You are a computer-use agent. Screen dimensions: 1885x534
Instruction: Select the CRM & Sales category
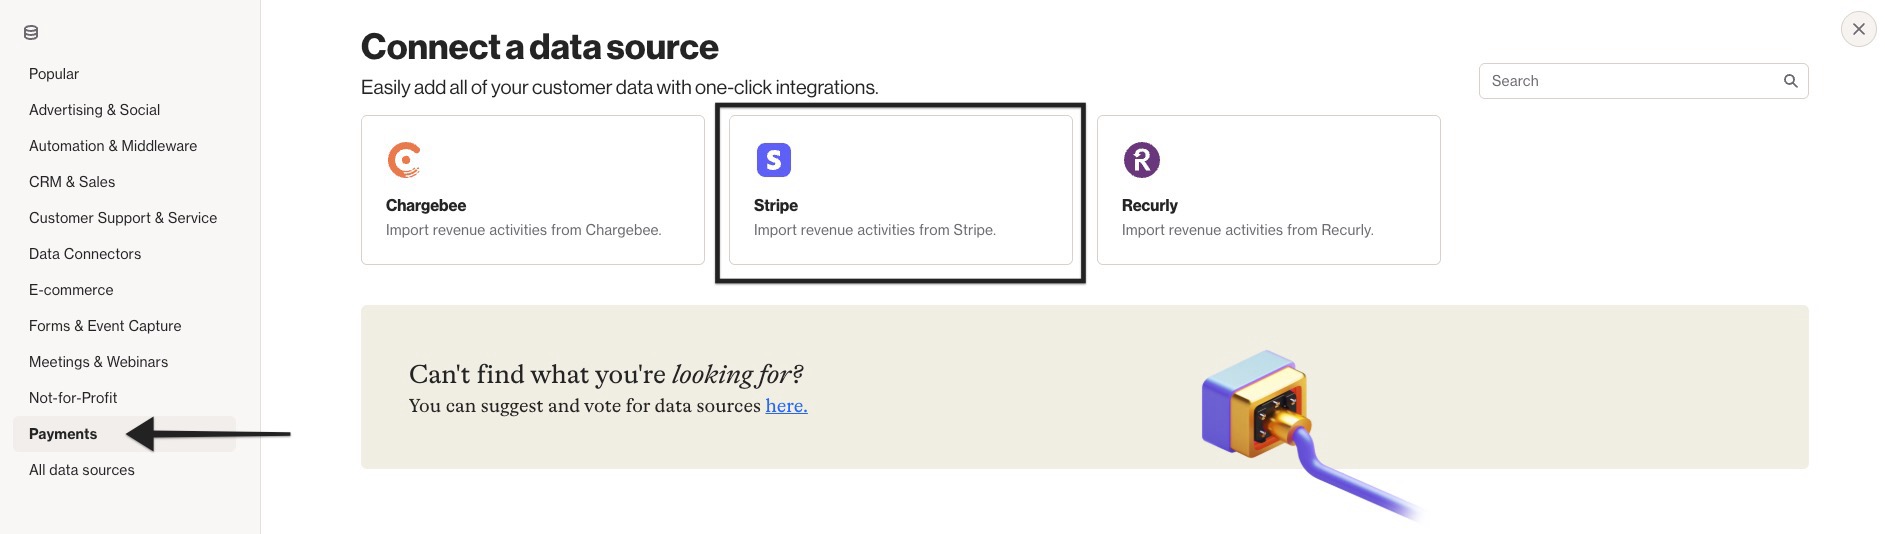point(72,182)
